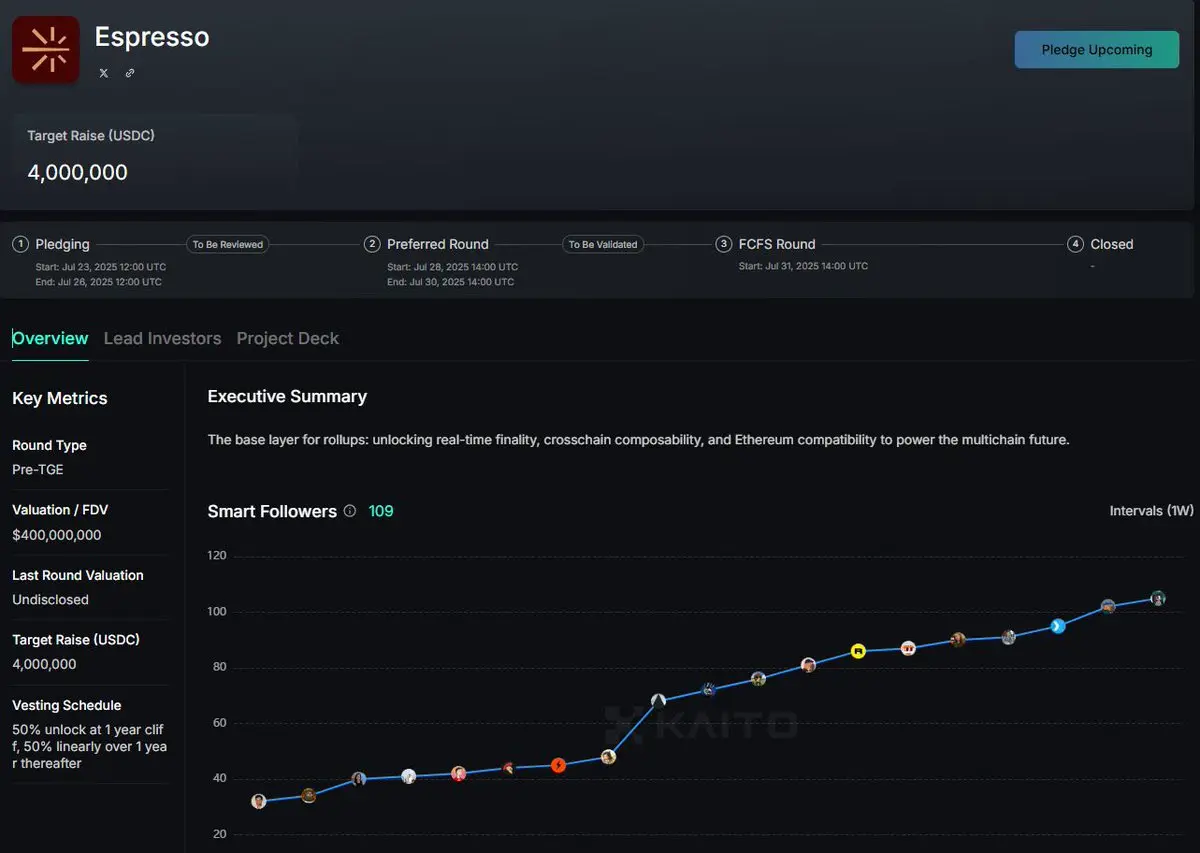Open the Espresso website link icon

(x=130, y=73)
